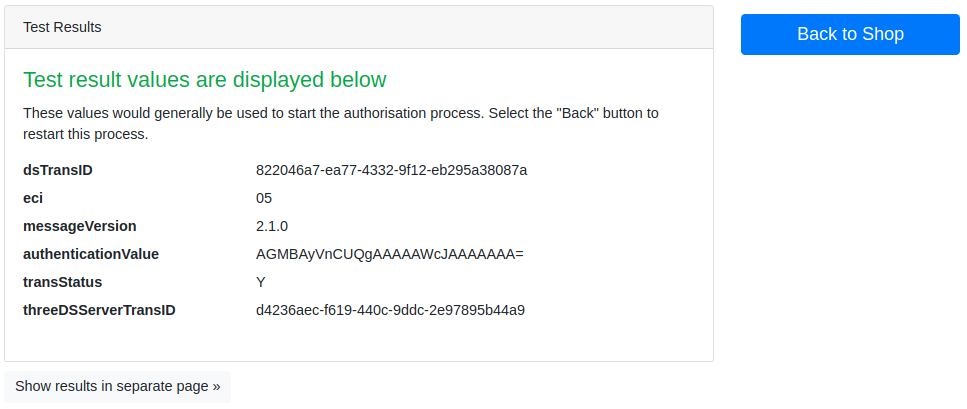This screenshot has height=409, width=967.
Task: Select the threeDSServerTransID field label
Action: [x=99, y=310]
